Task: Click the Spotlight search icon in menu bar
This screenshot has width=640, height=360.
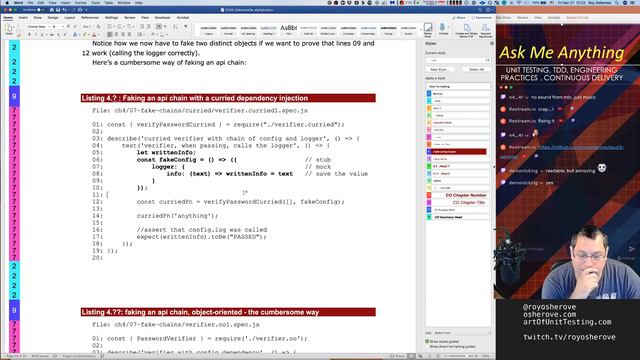Action: click(x=617, y=2)
